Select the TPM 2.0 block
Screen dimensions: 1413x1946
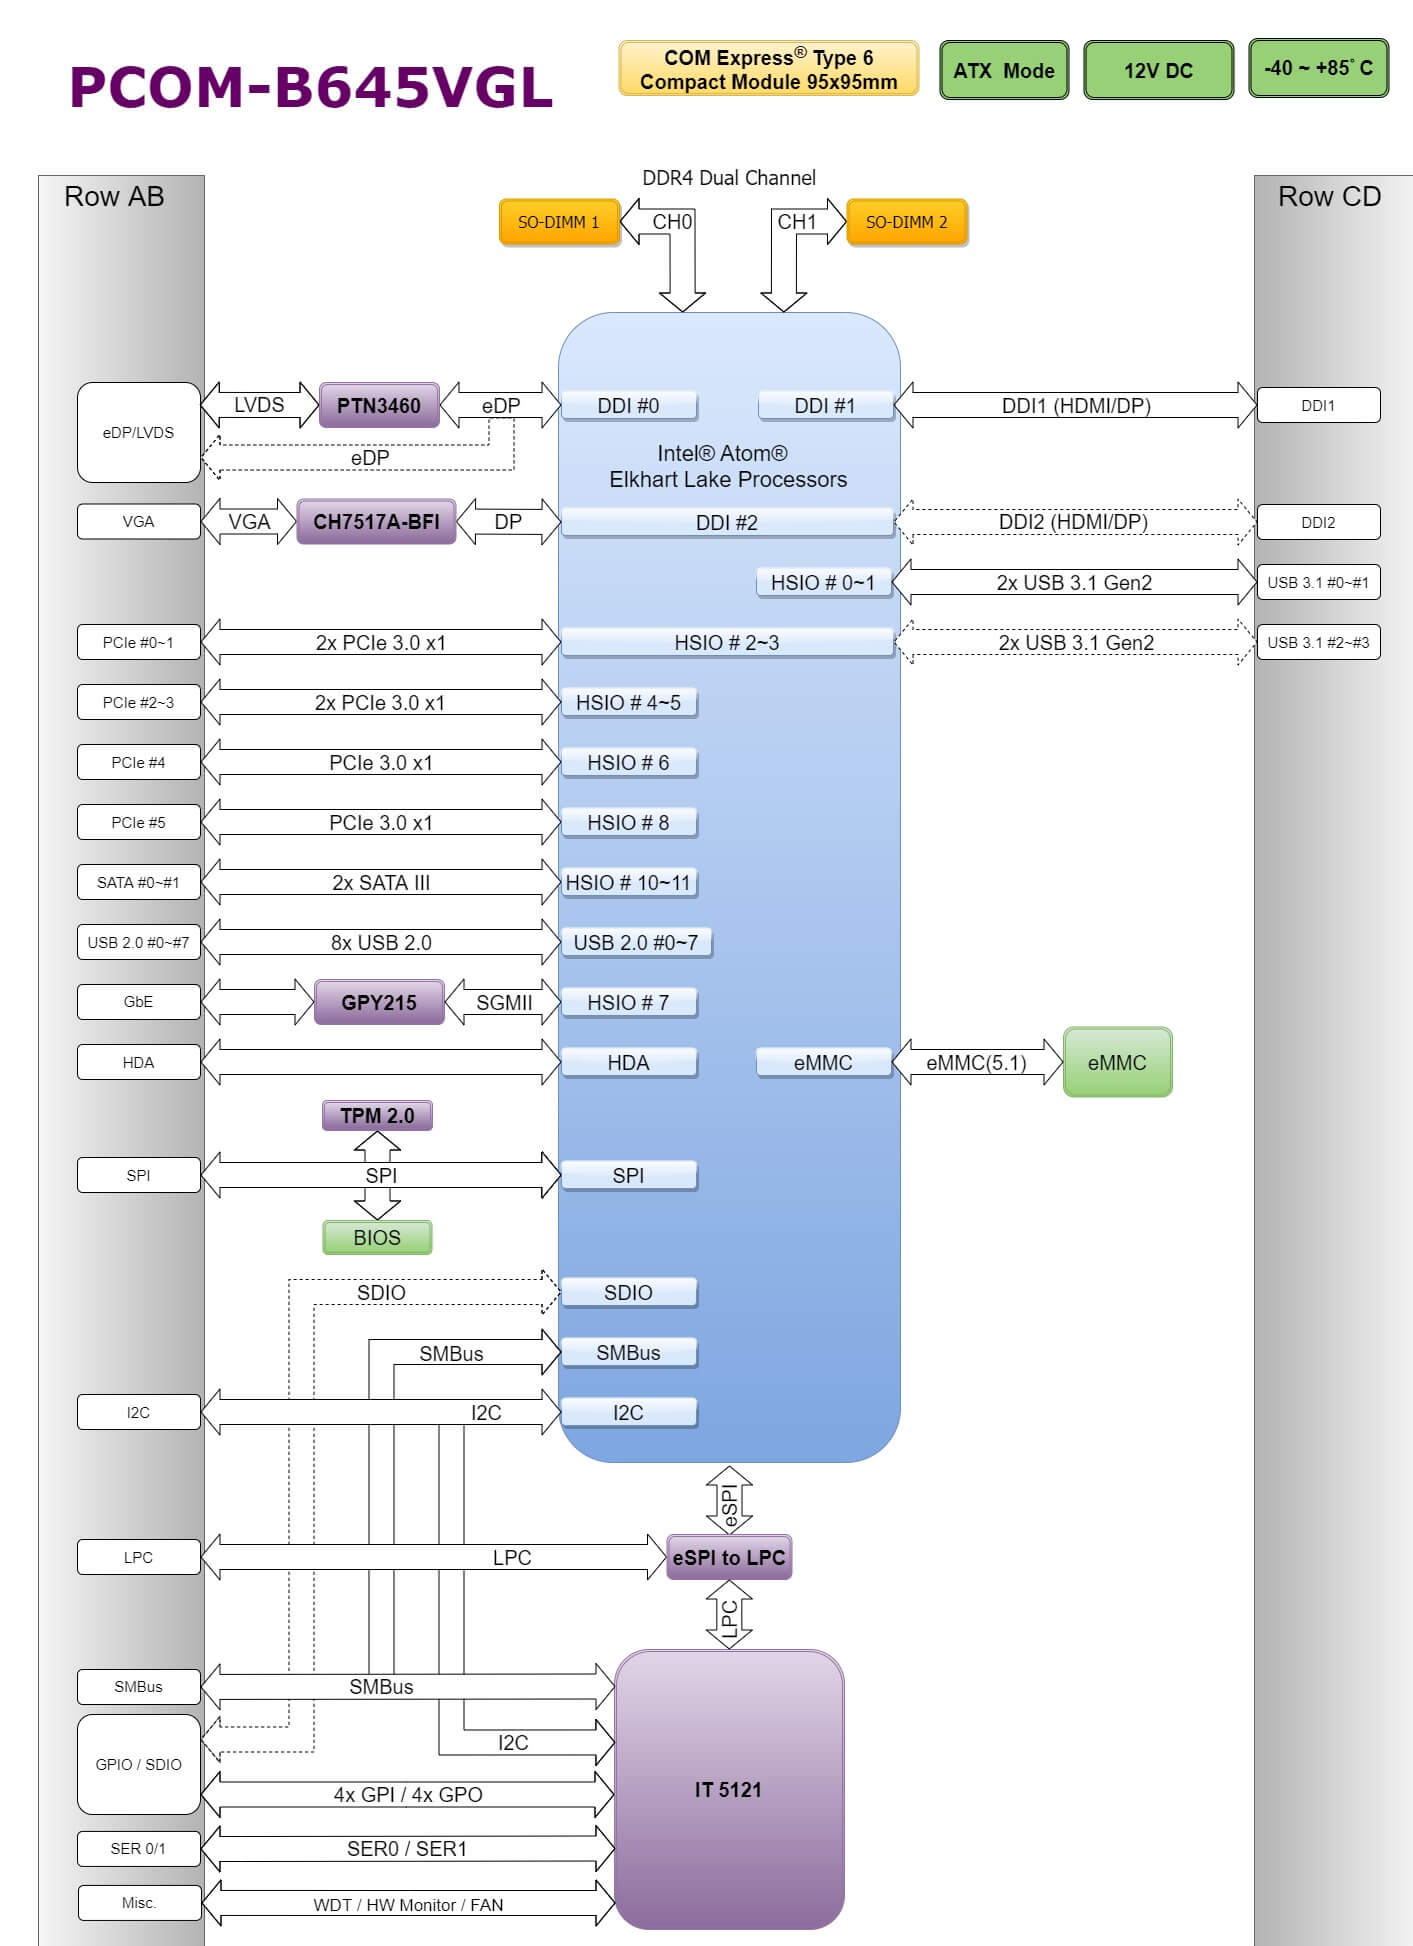point(377,1115)
